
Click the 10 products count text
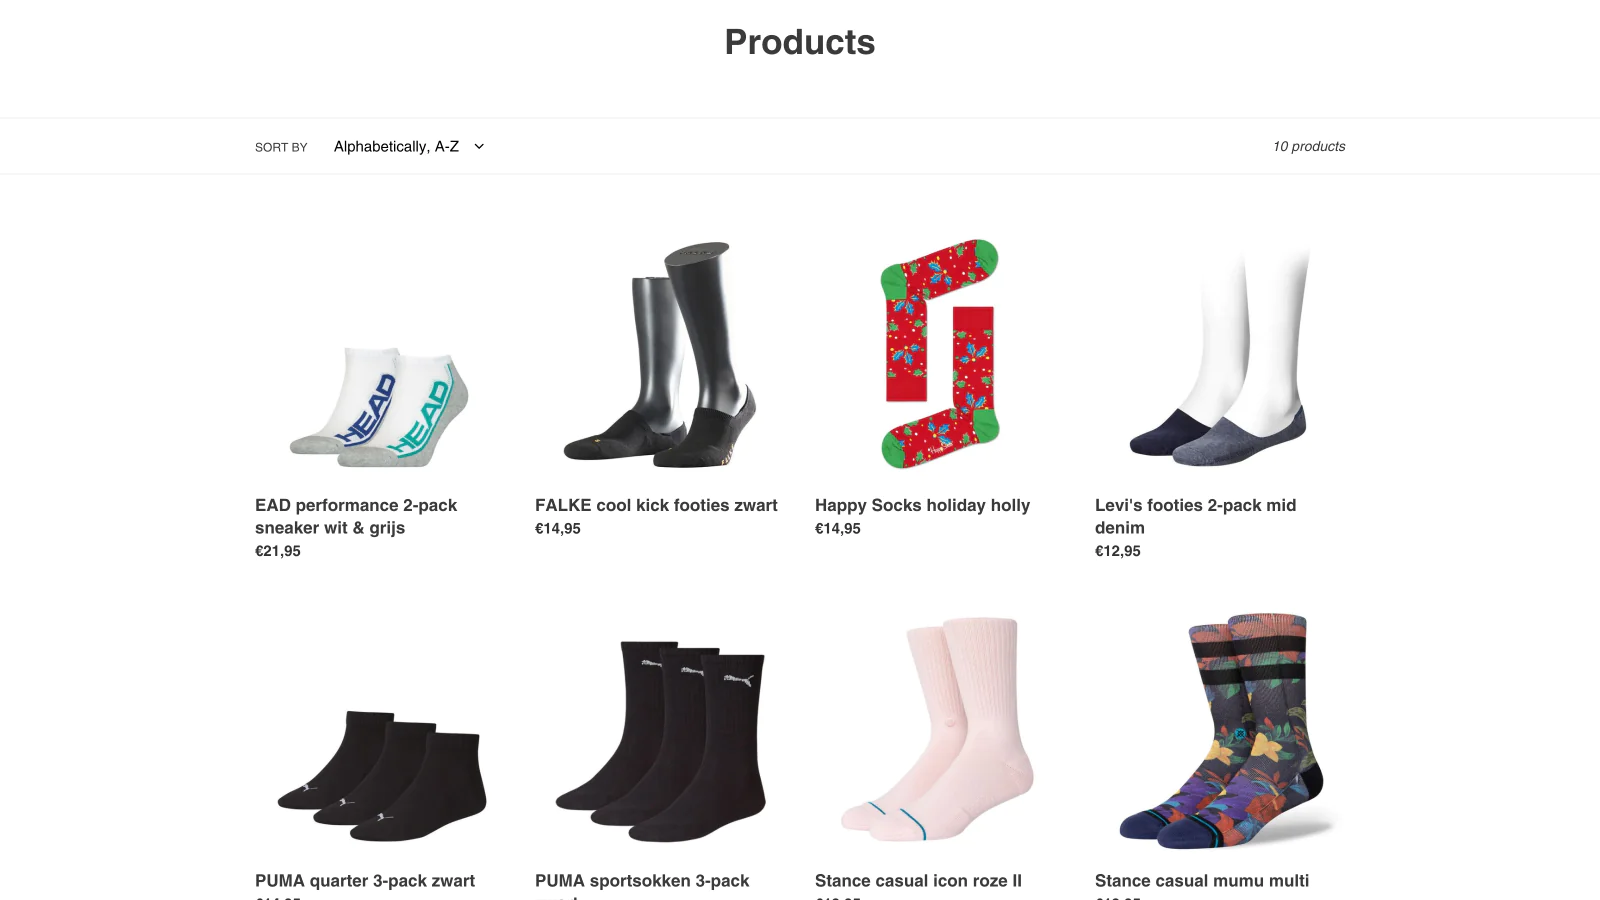tap(1309, 146)
